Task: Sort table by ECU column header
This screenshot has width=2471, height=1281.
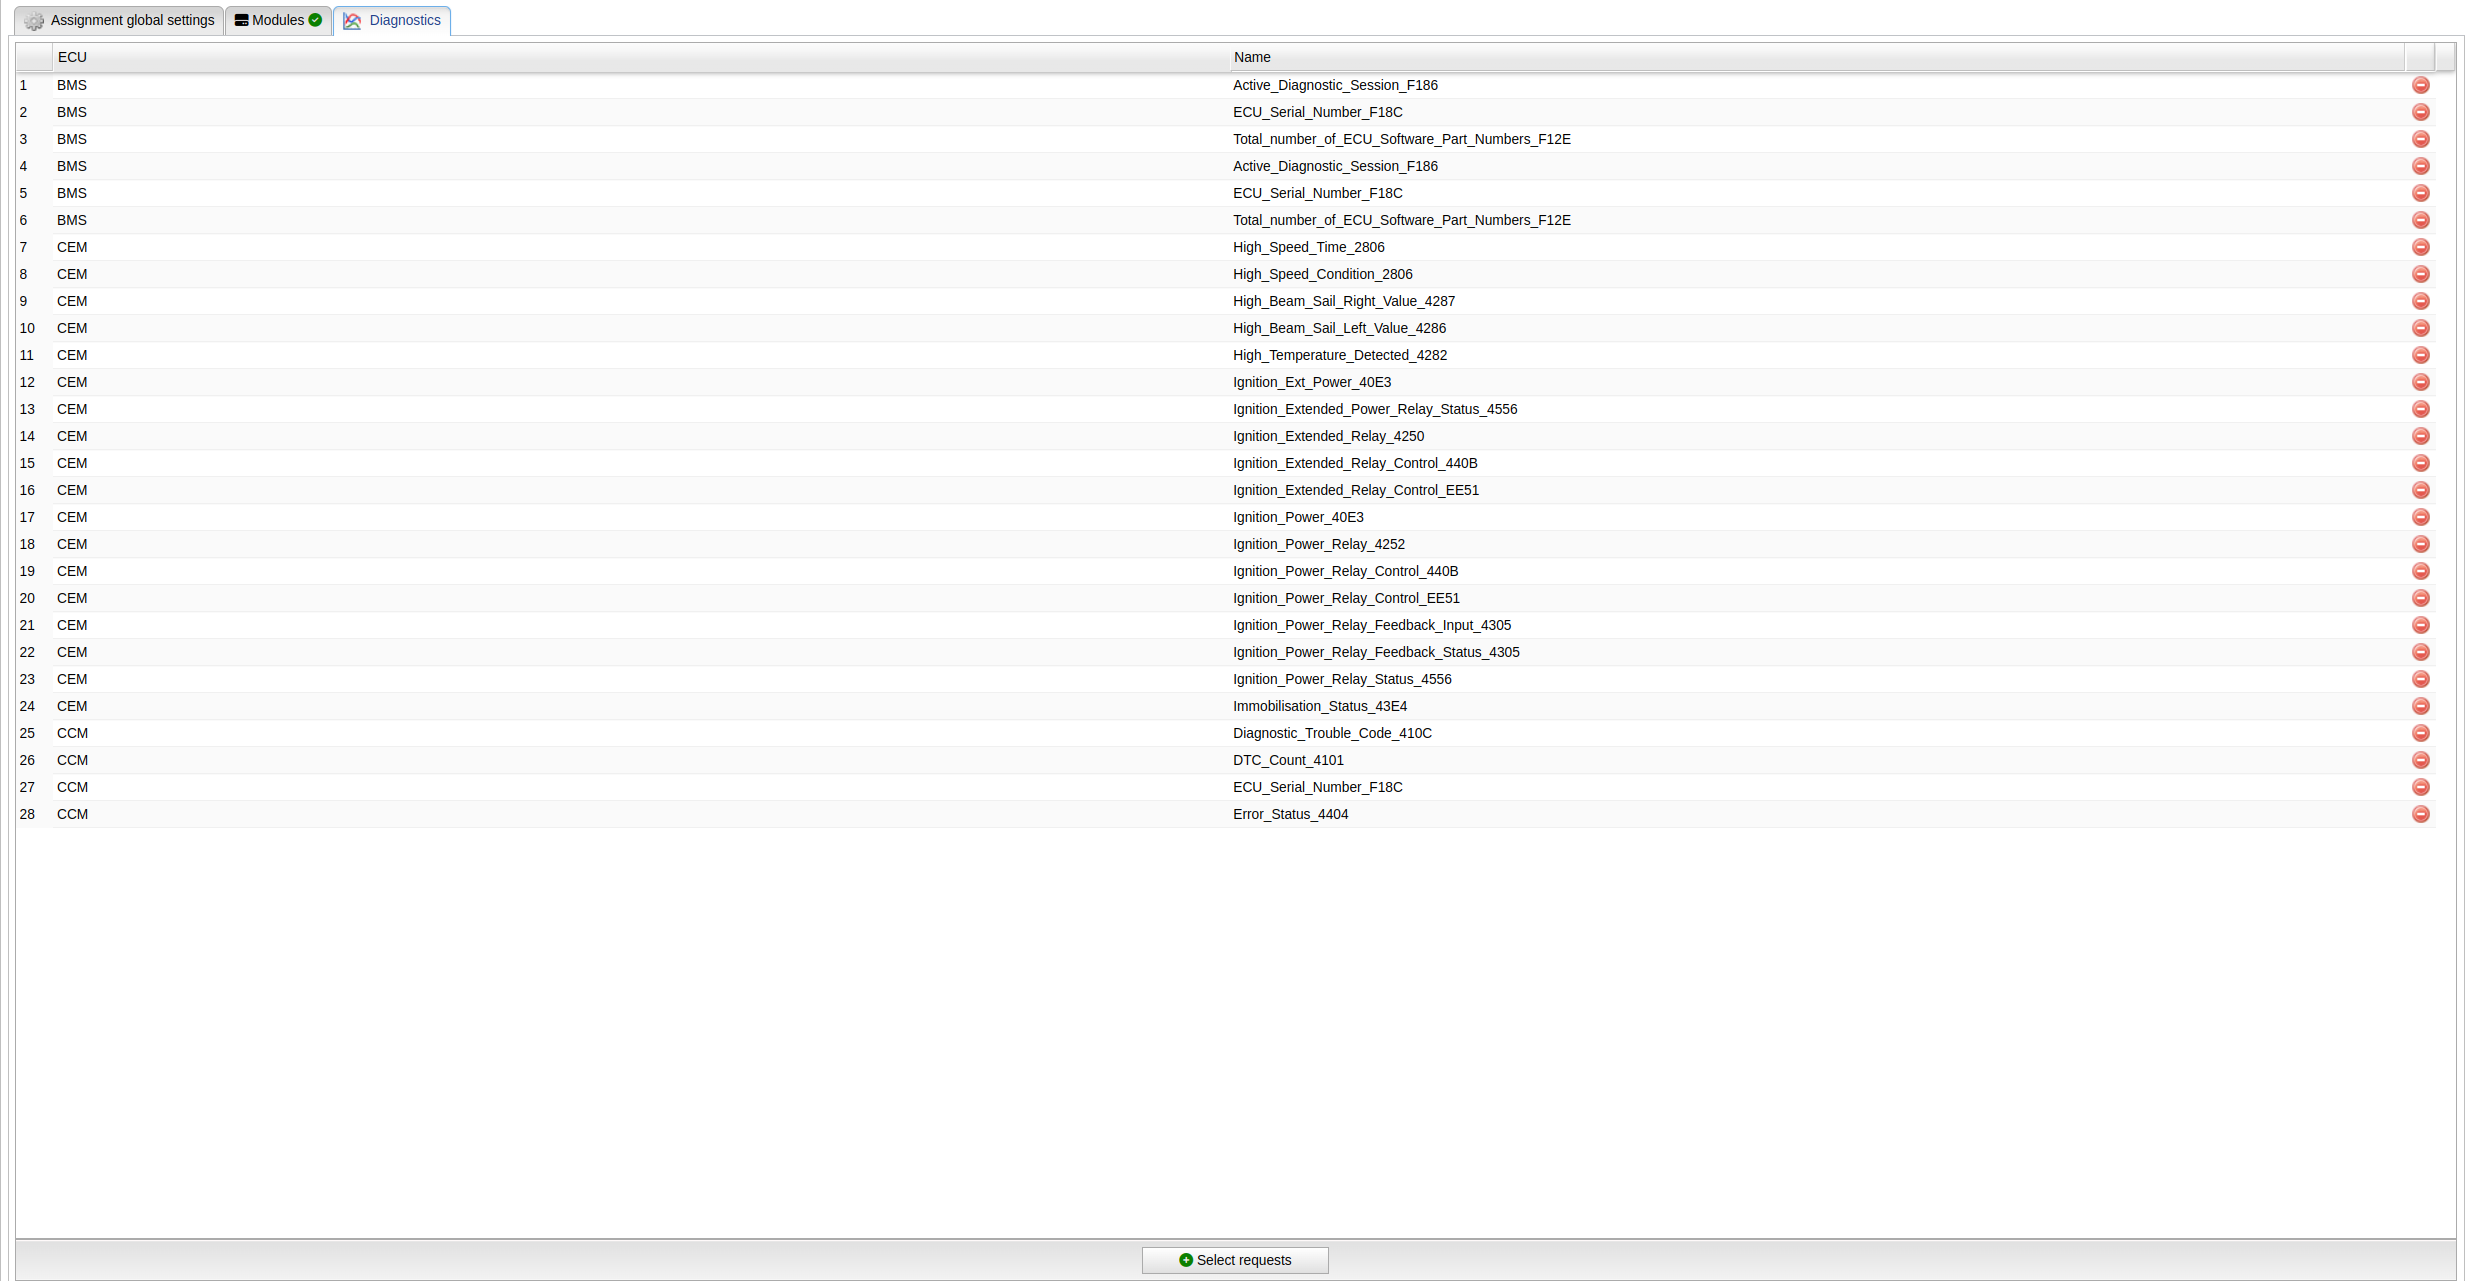Action: pos(640,57)
